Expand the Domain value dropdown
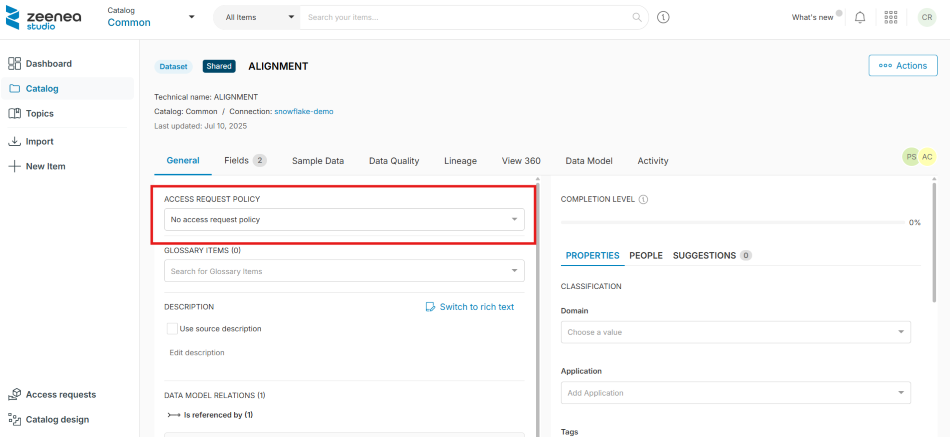 click(735, 332)
